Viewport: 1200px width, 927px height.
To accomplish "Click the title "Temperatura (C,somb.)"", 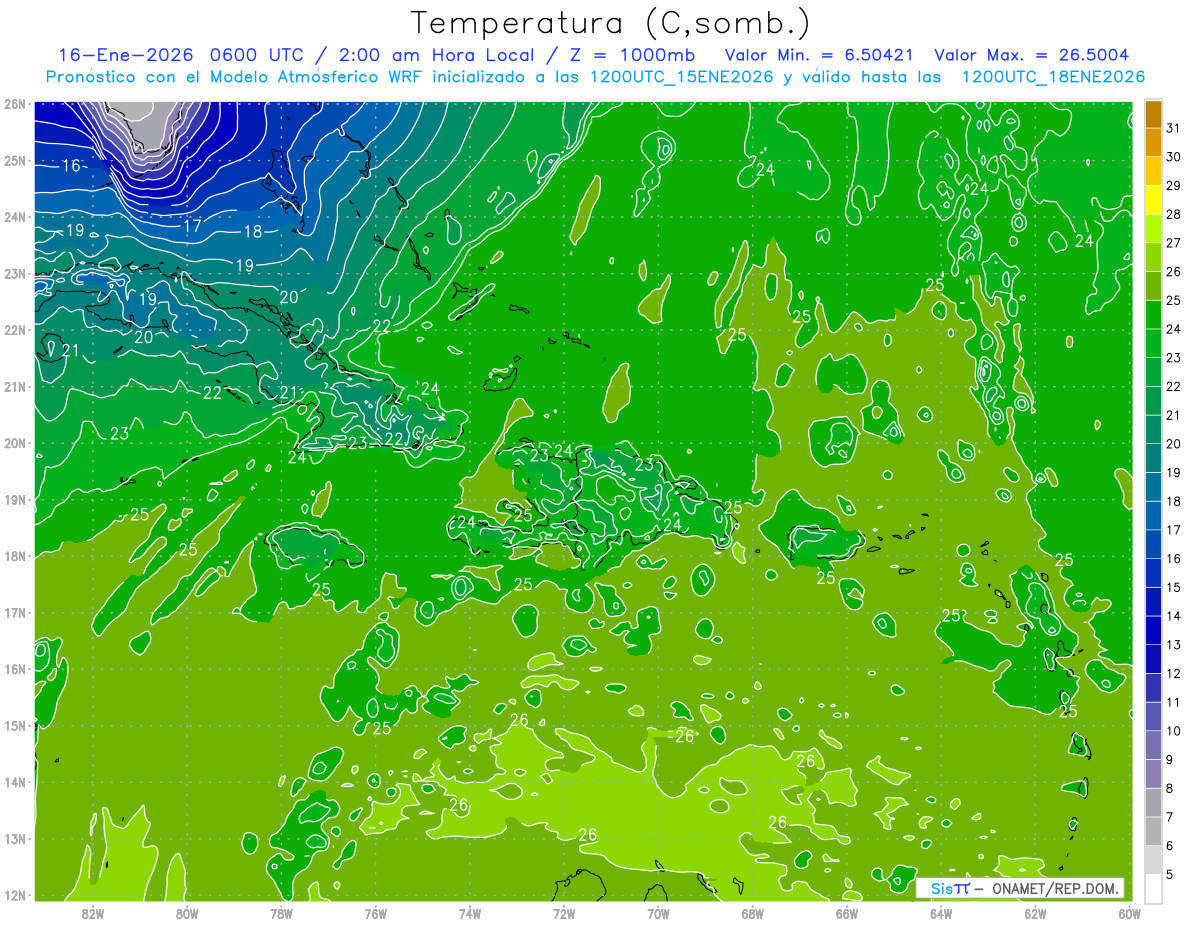I will tap(611, 23).
